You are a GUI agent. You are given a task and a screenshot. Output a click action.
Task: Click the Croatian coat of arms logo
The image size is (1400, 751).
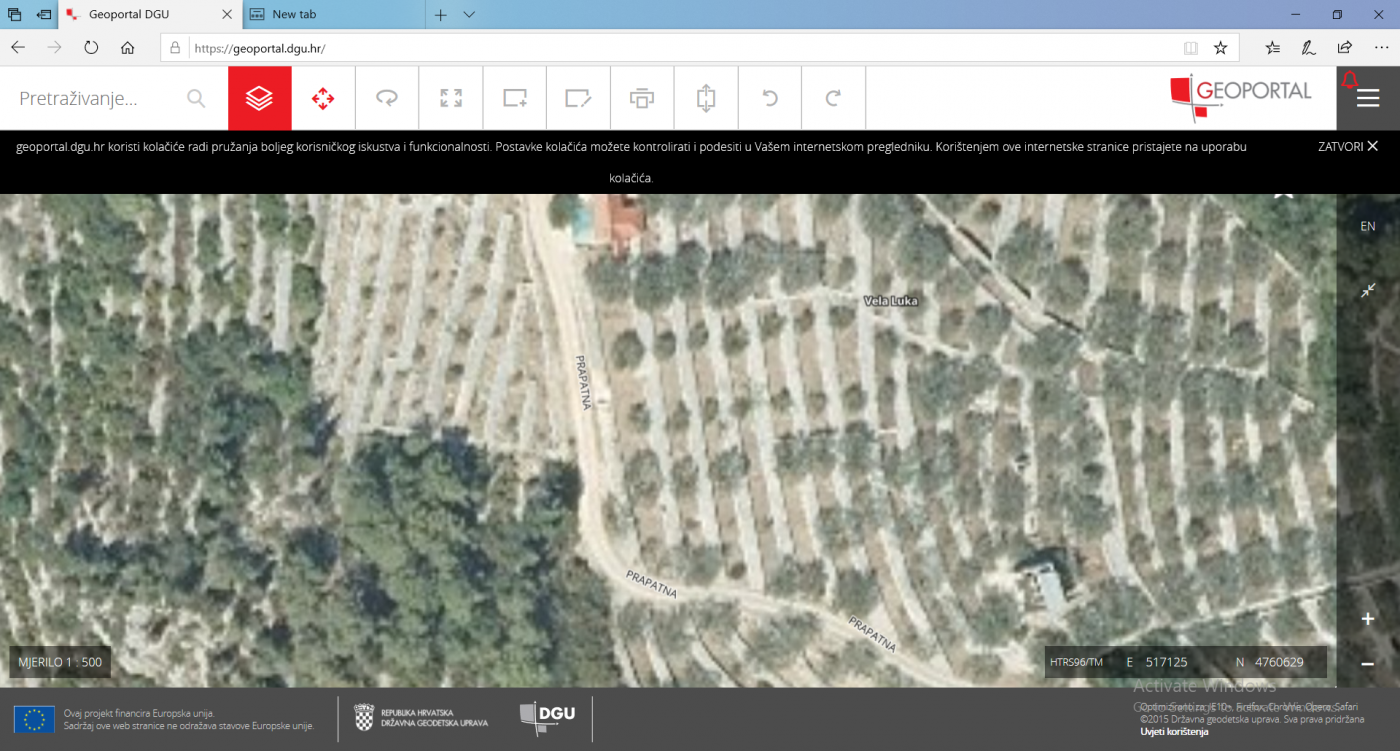[x=364, y=717]
